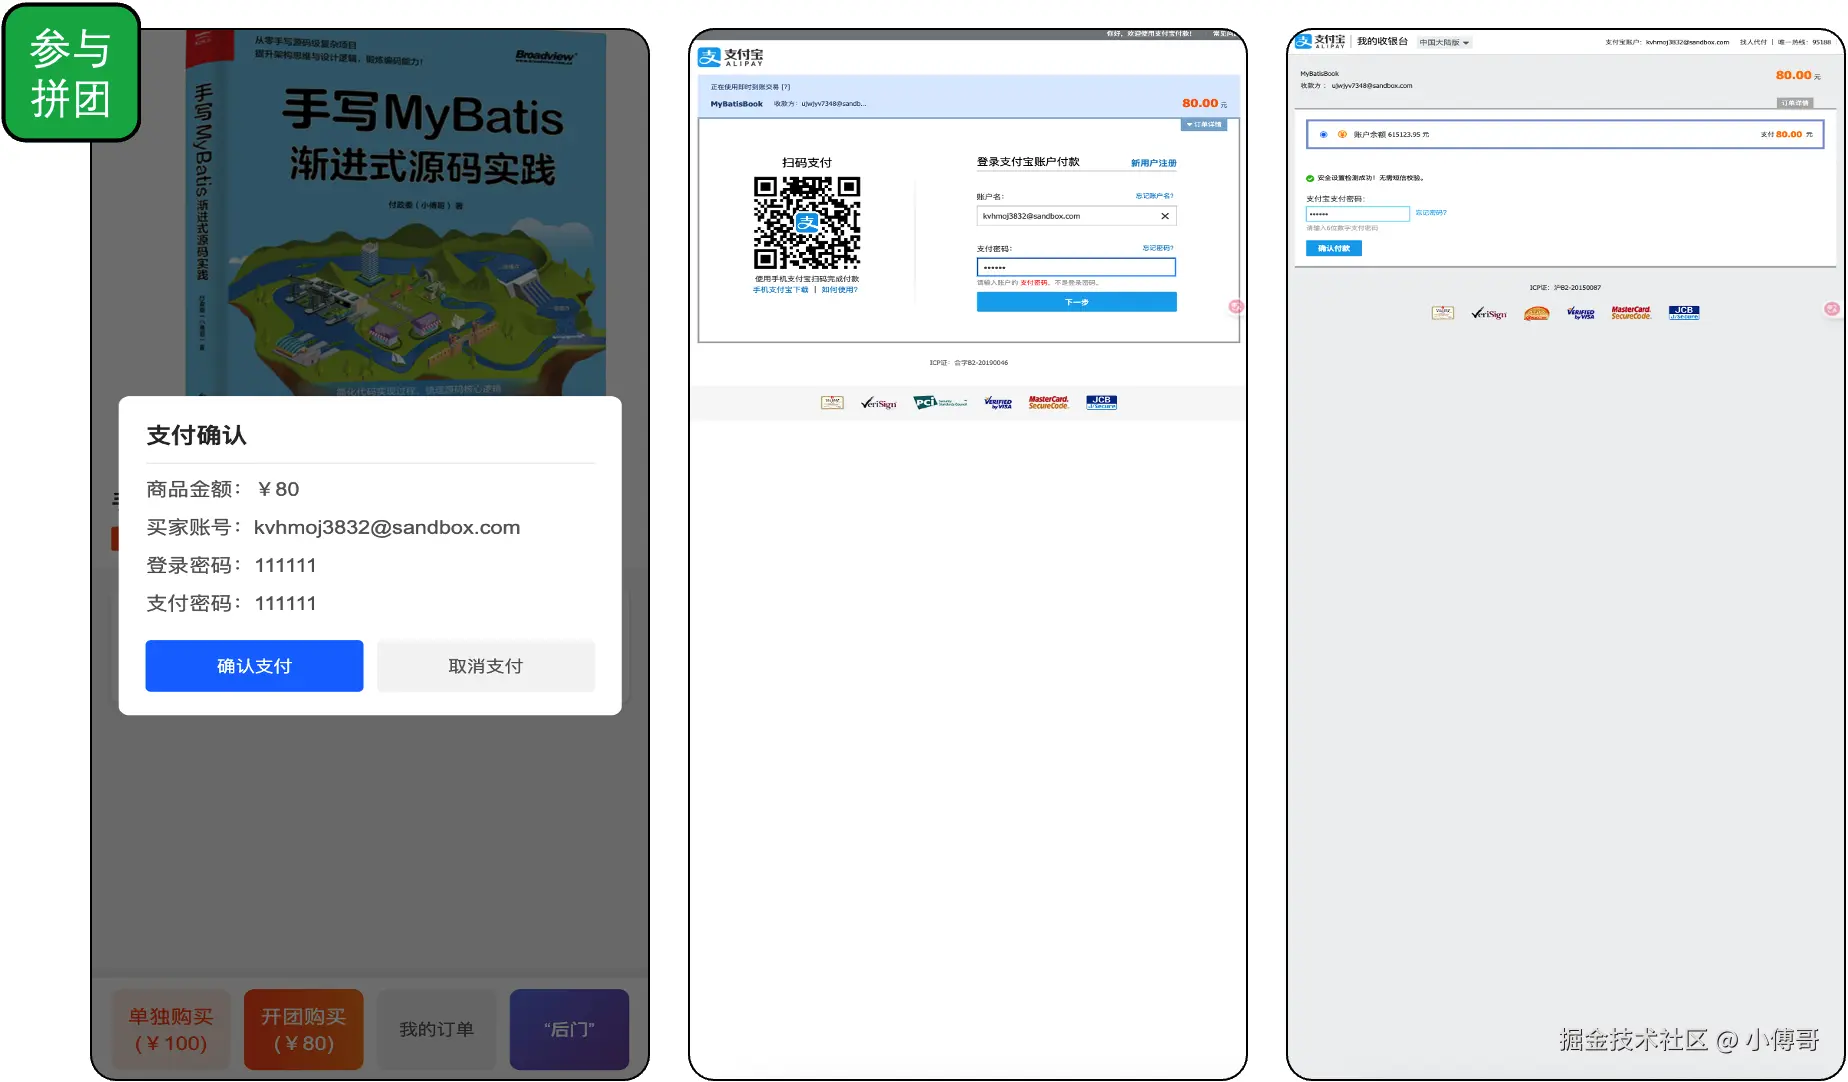Click 单独购买 (¥100) at the bottom
Screen dimensions: 1848x1082
(171, 1030)
